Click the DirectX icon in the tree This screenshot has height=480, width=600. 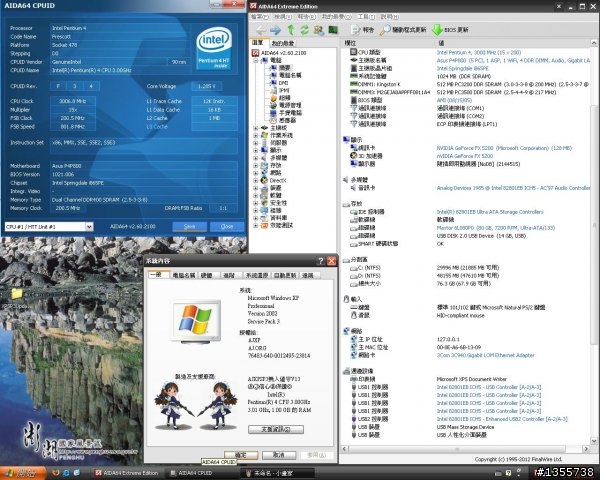pyautogui.click(x=264, y=180)
